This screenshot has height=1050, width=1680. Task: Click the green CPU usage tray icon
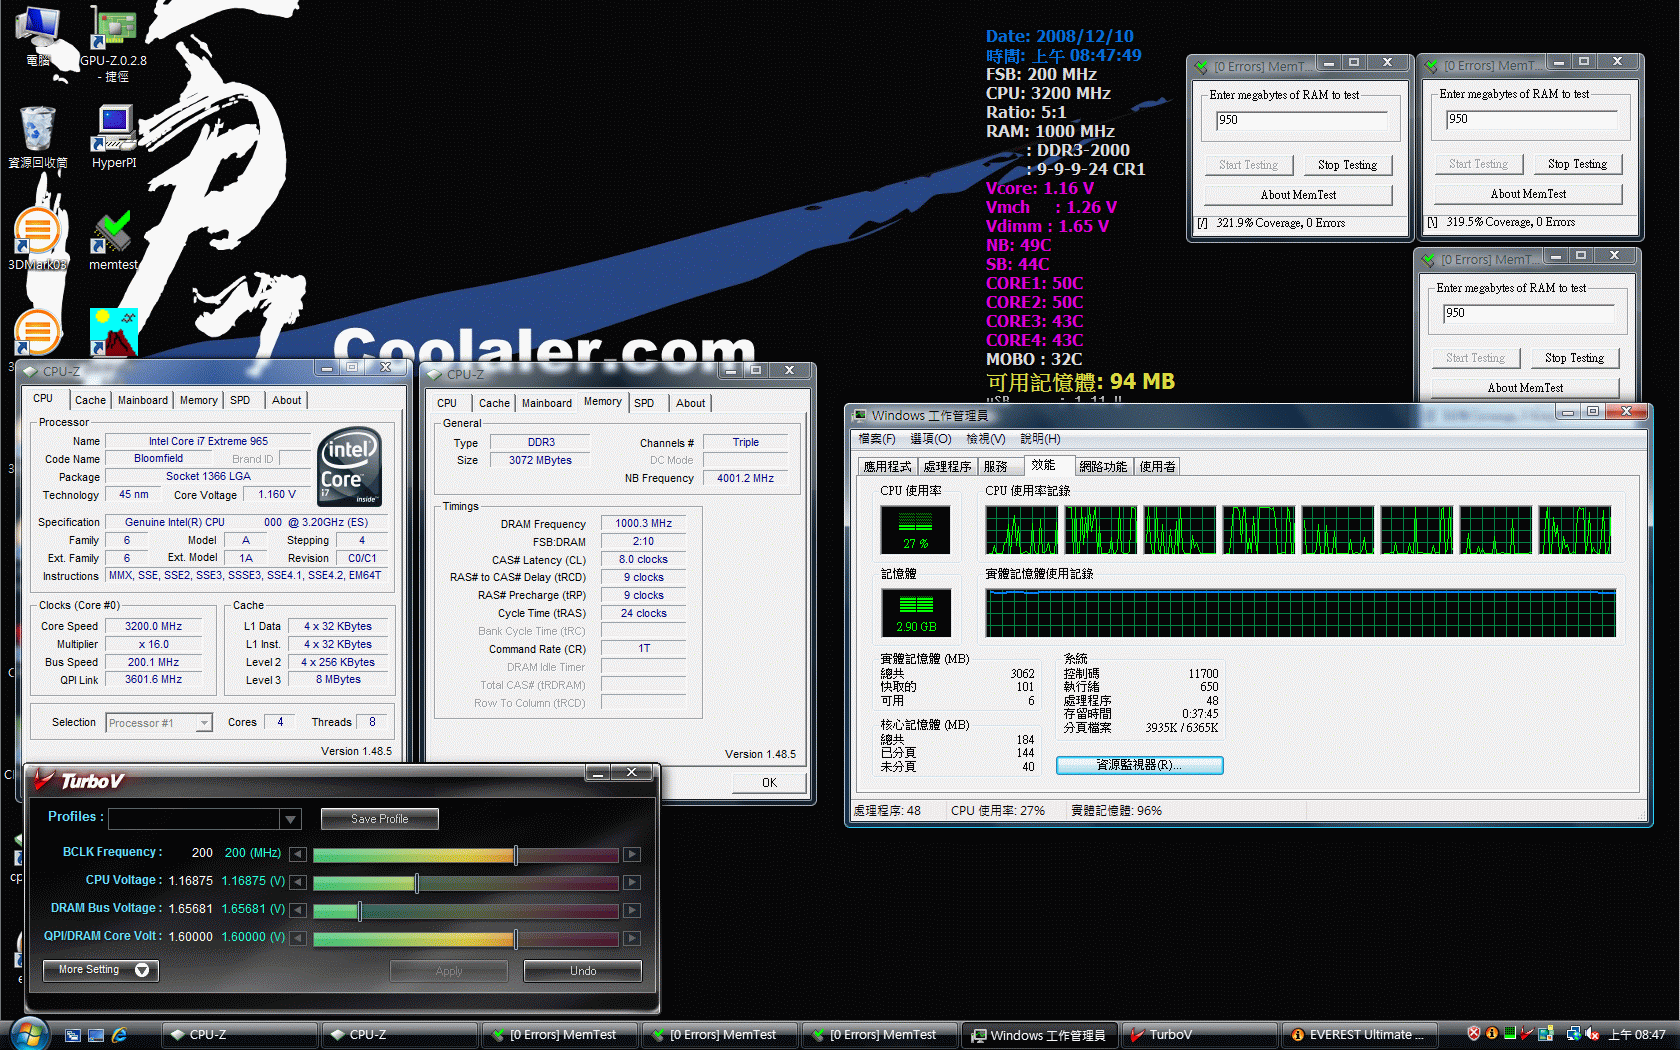click(x=1510, y=1034)
